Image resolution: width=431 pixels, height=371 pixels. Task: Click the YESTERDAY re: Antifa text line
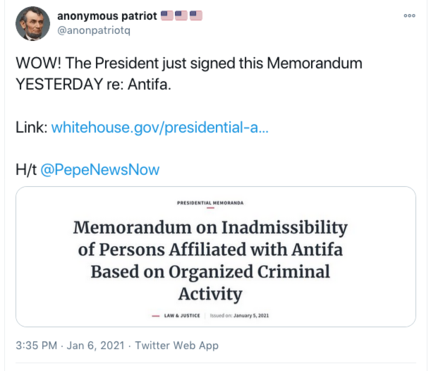point(93,84)
